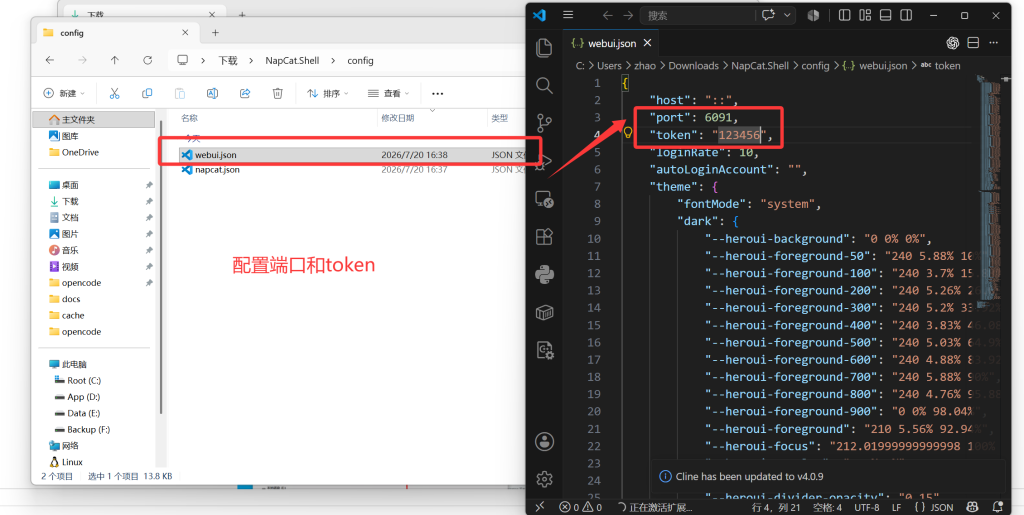
Task: Open the VS Code Explorer view
Action: click(x=544, y=47)
